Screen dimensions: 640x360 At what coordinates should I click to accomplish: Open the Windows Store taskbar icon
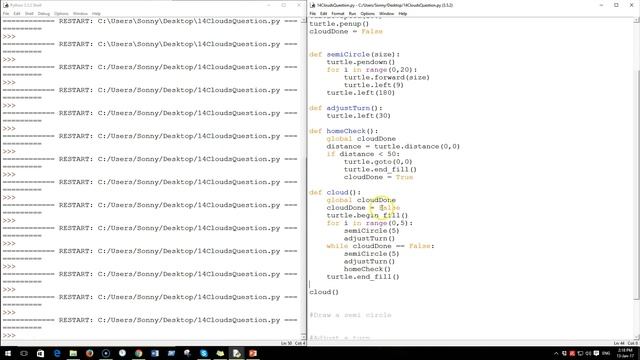tap(40, 353)
